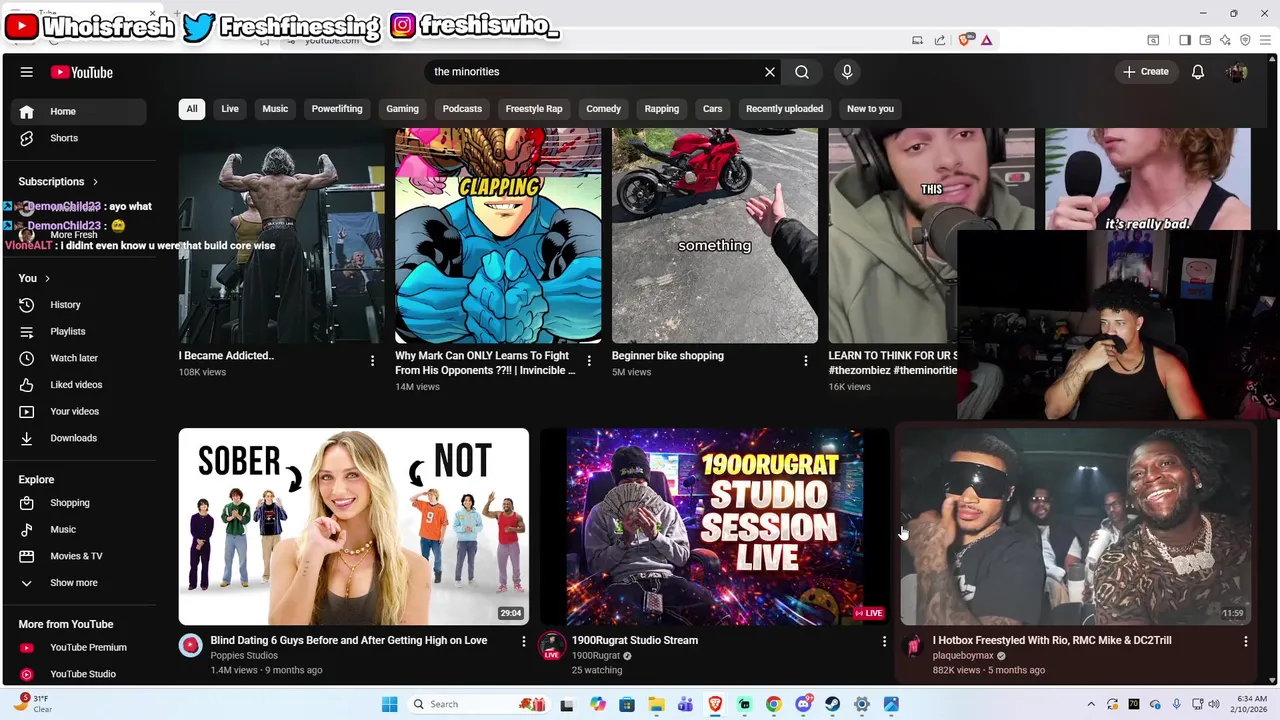1280x720 pixels.
Task: Start voice search with the microphone
Action: tap(847, 72)
